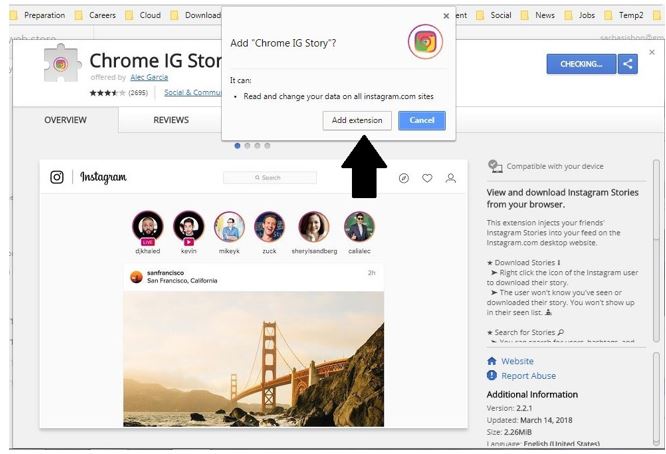Click the sanfrancisco username text

(x=165, y=273)
